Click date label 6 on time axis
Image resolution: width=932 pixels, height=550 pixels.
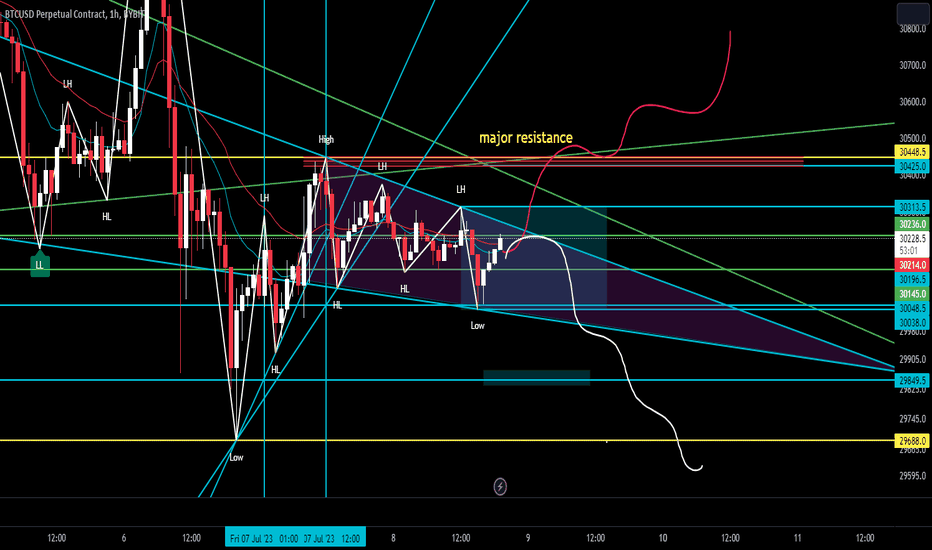coord(124,538)
